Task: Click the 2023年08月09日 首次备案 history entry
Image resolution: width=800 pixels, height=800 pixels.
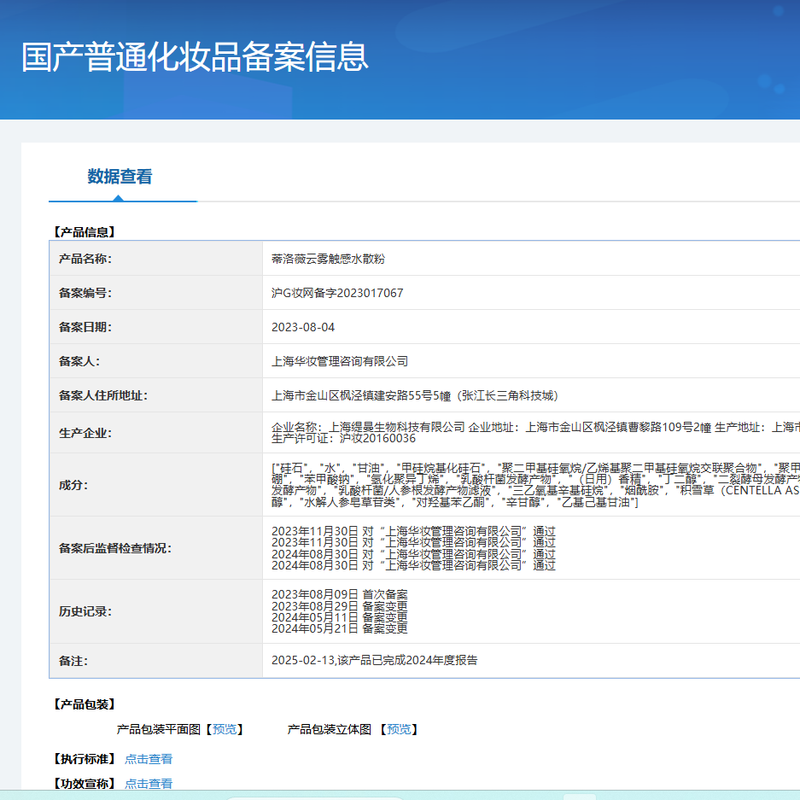Action: point(339,595)
